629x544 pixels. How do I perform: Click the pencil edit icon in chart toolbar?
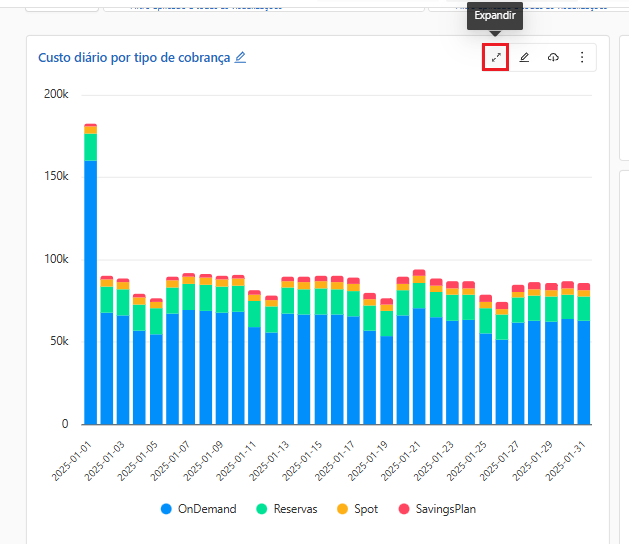pyautogui.click(x=525, y=58)
